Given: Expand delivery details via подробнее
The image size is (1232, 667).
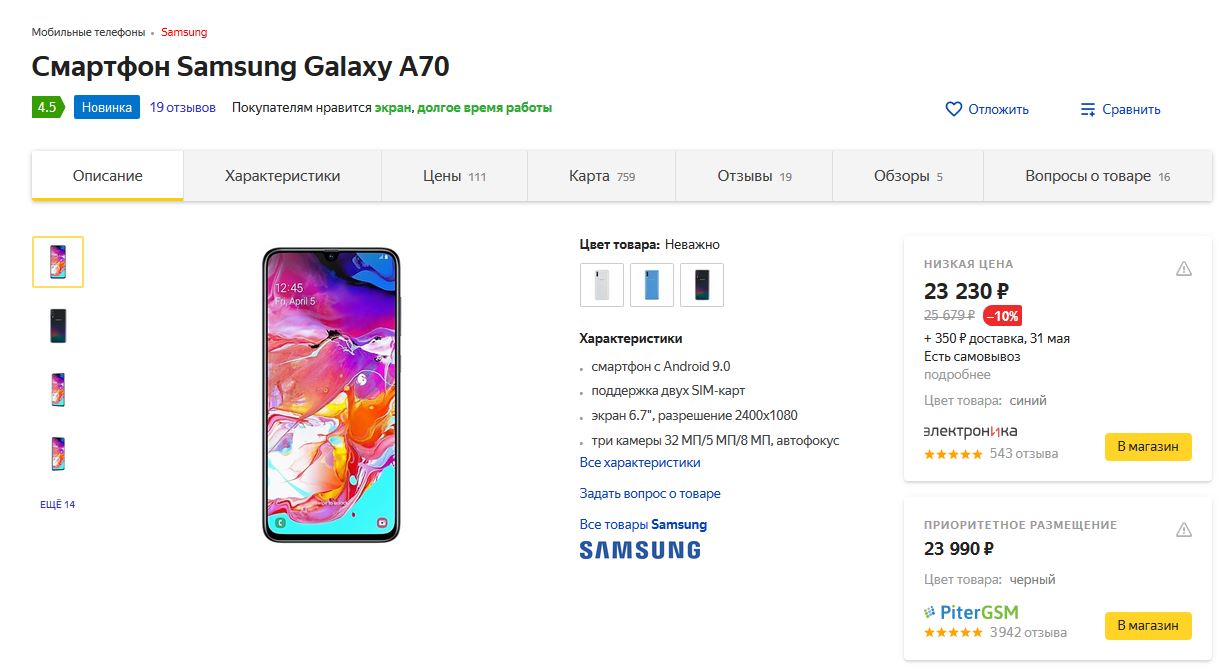Looking at the screenshot, I should click(957, 375).
